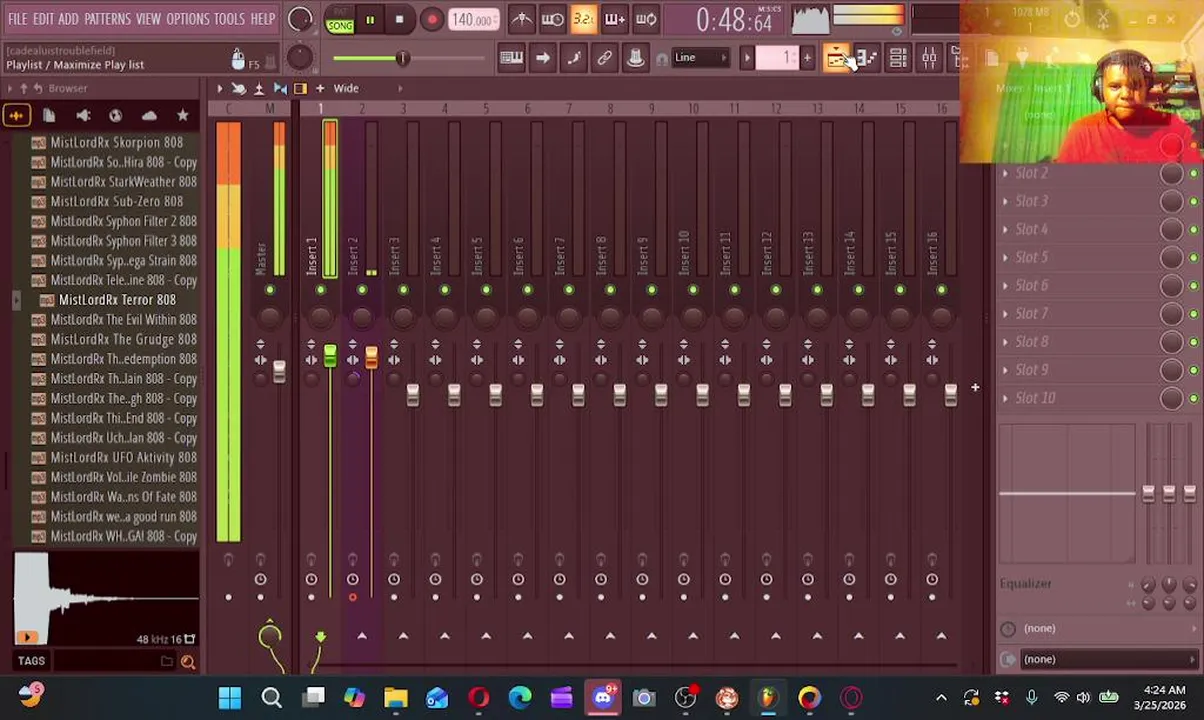Open the ADD menu

[68, 19]
